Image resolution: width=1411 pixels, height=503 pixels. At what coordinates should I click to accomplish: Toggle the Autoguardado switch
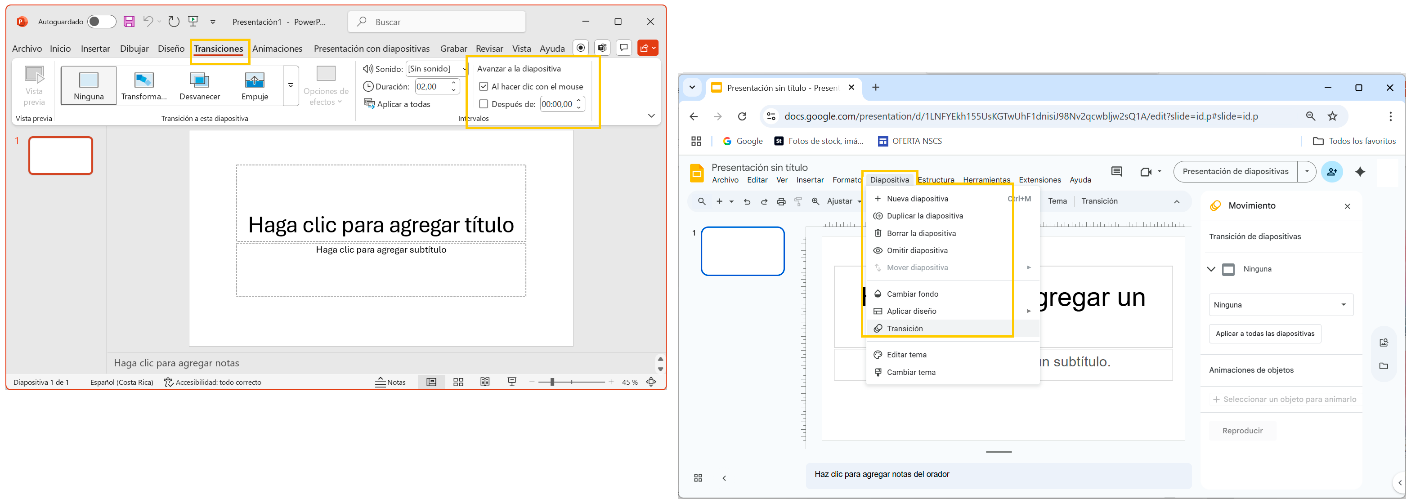(101, 21)
